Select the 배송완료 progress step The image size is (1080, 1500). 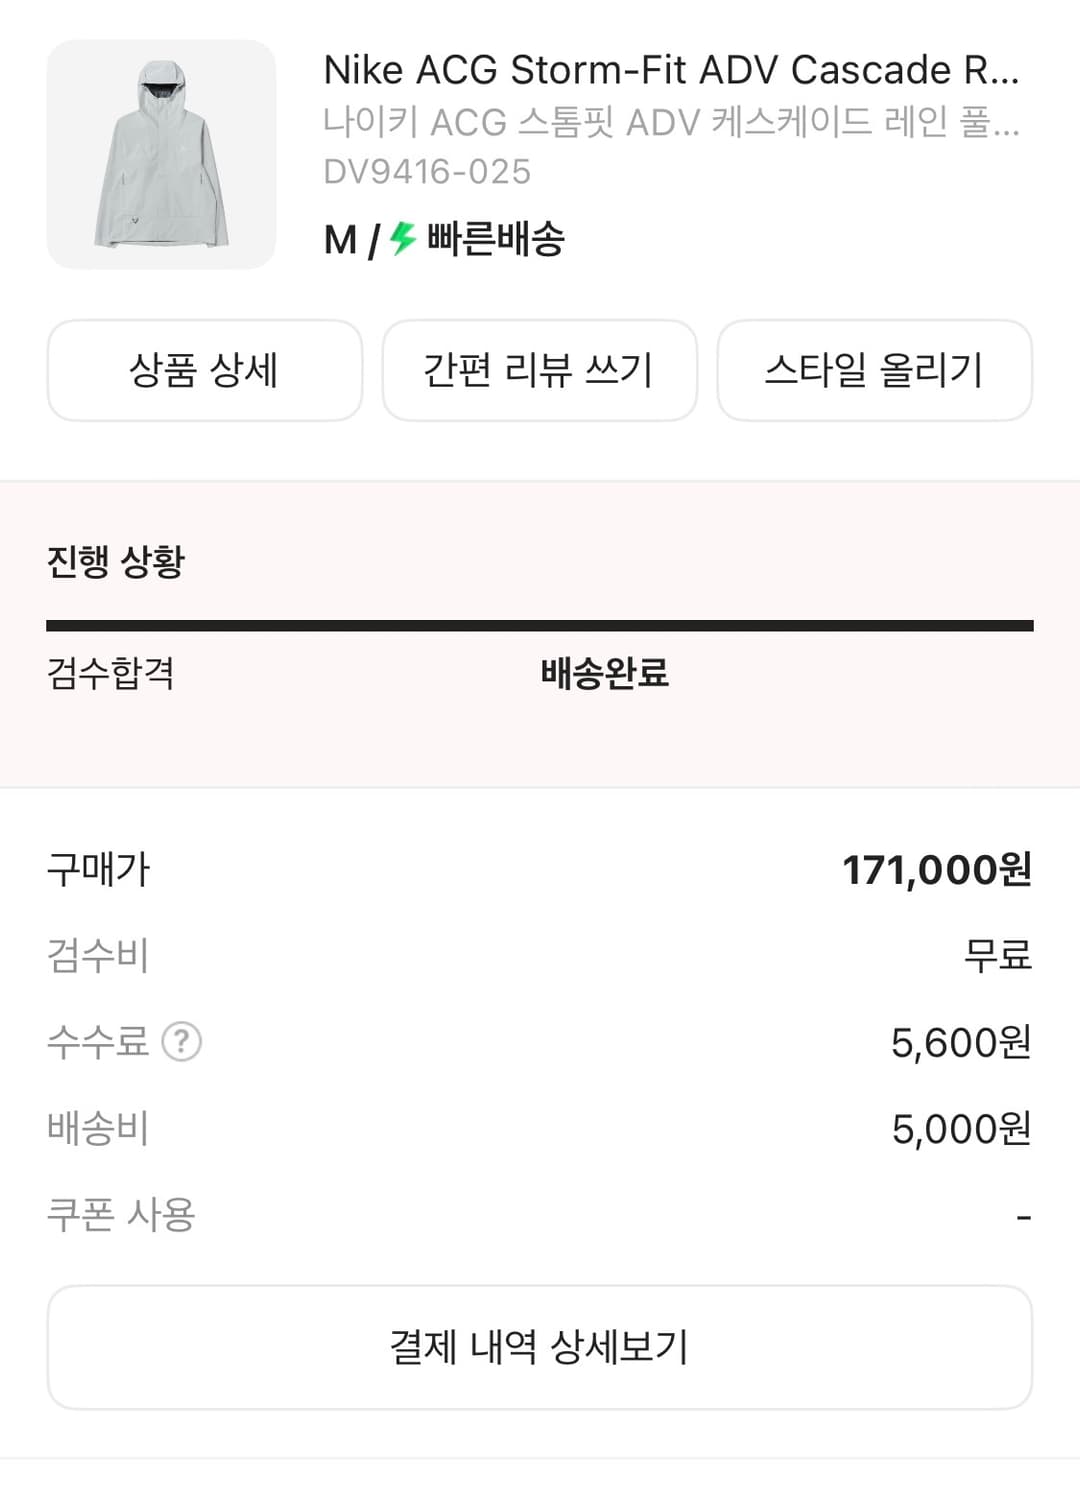(604, 673)
